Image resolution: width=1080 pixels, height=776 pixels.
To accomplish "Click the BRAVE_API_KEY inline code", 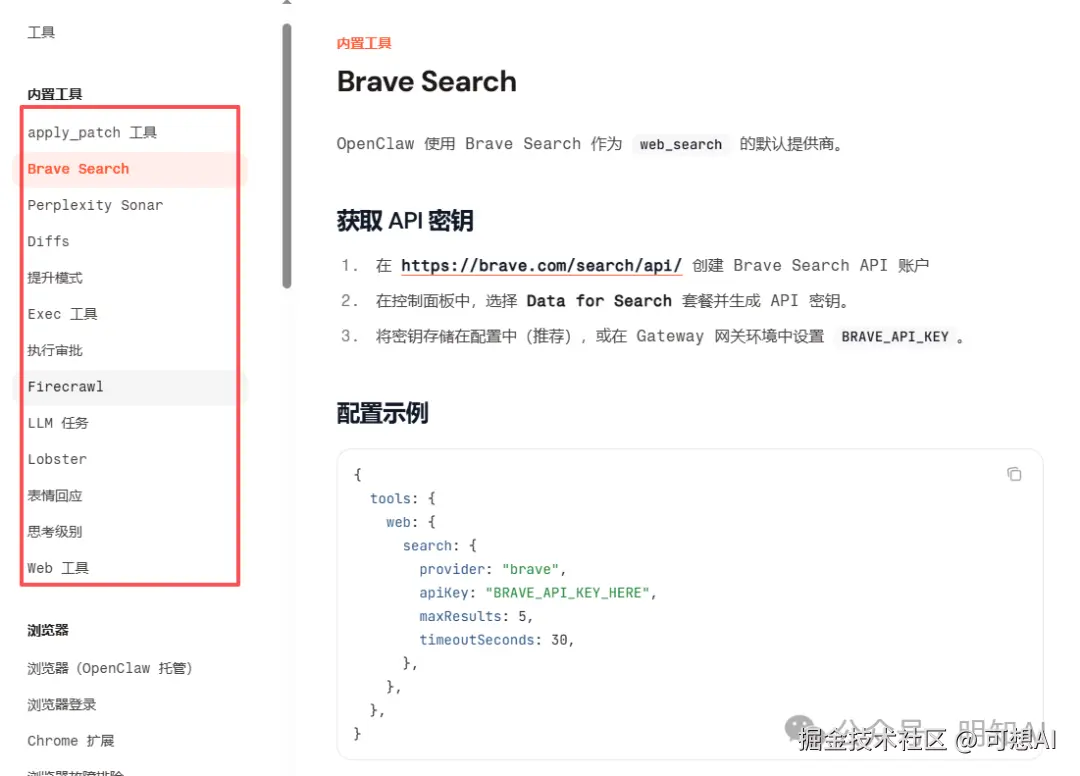I will 895,337.
